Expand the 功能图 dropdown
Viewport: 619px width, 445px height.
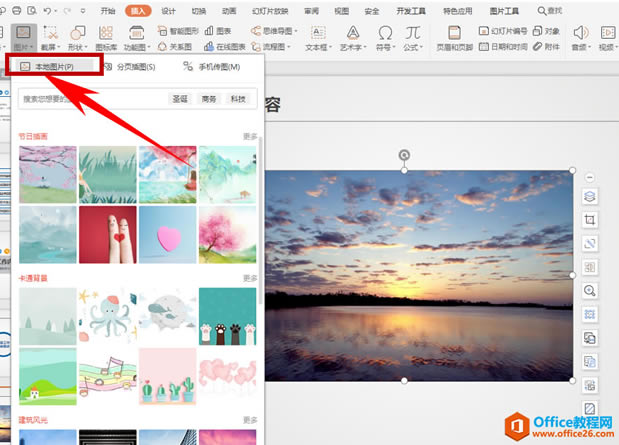[149, 48]
